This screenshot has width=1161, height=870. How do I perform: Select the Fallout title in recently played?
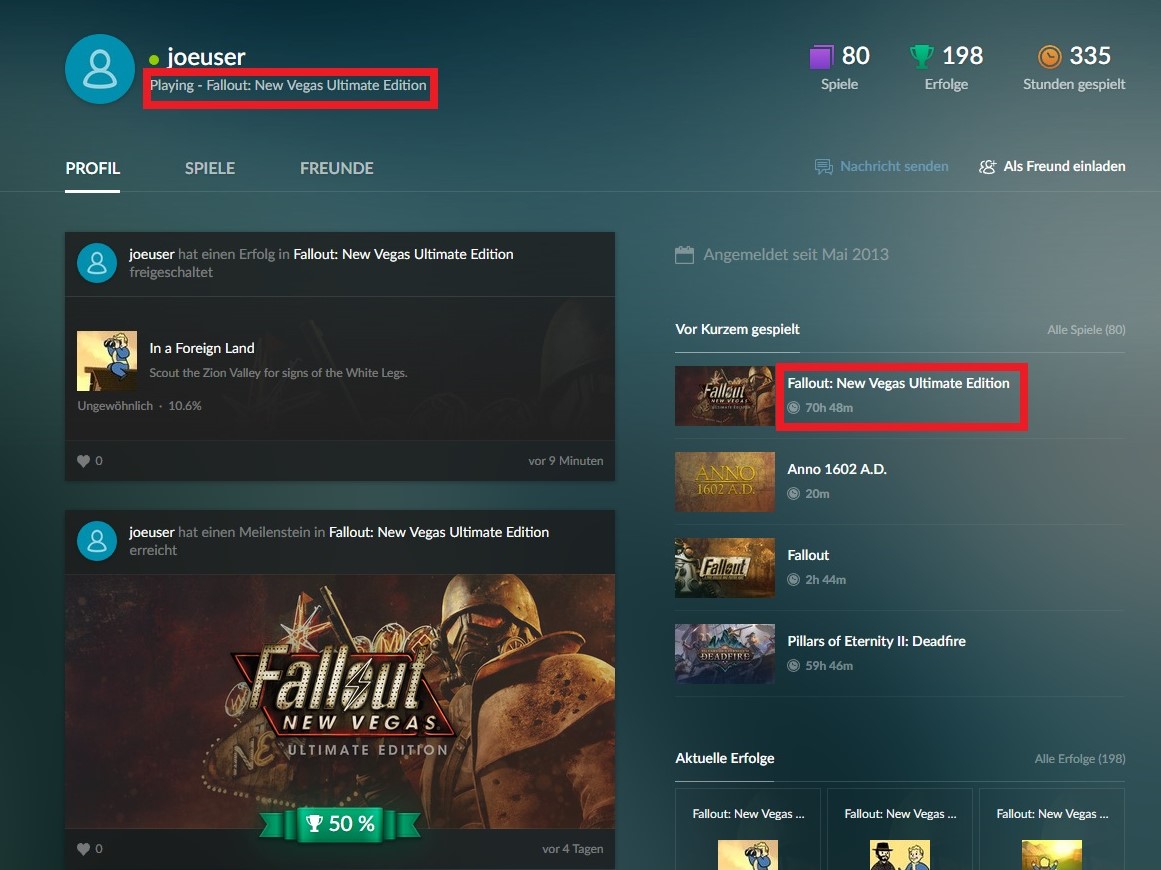click(808, 555)
